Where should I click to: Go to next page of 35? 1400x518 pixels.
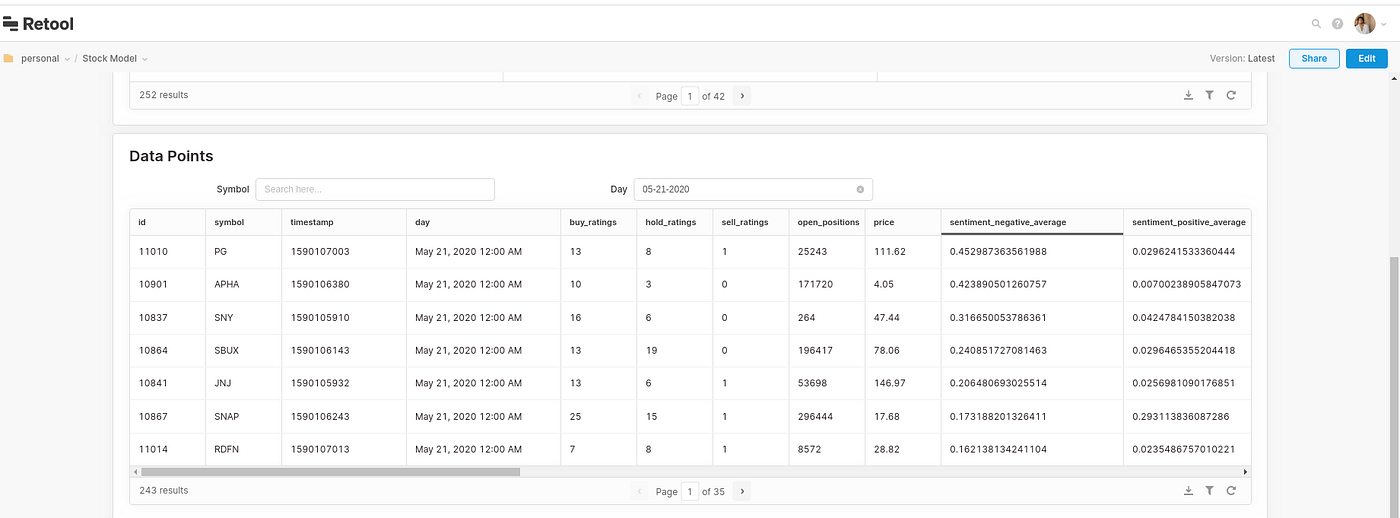pyautogui.click(x=742, y=491)
